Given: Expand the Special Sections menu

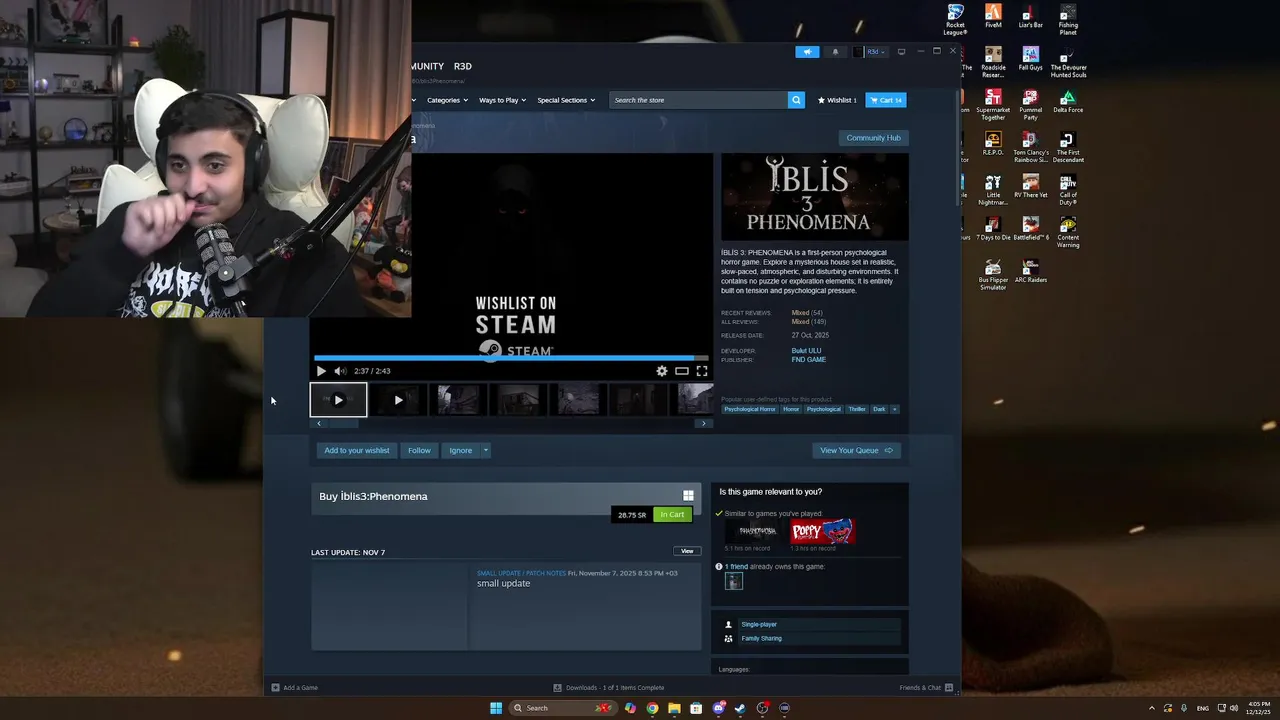Looking at the screenshot, I should tap(566, 100).
